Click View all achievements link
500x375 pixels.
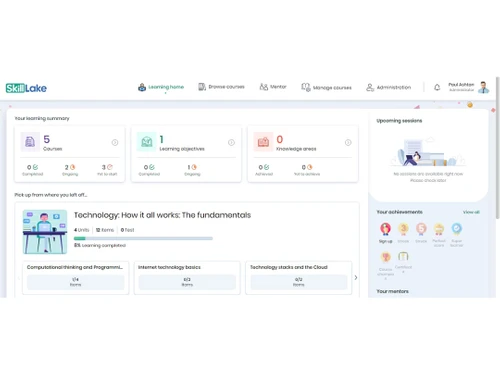(471, 212)
